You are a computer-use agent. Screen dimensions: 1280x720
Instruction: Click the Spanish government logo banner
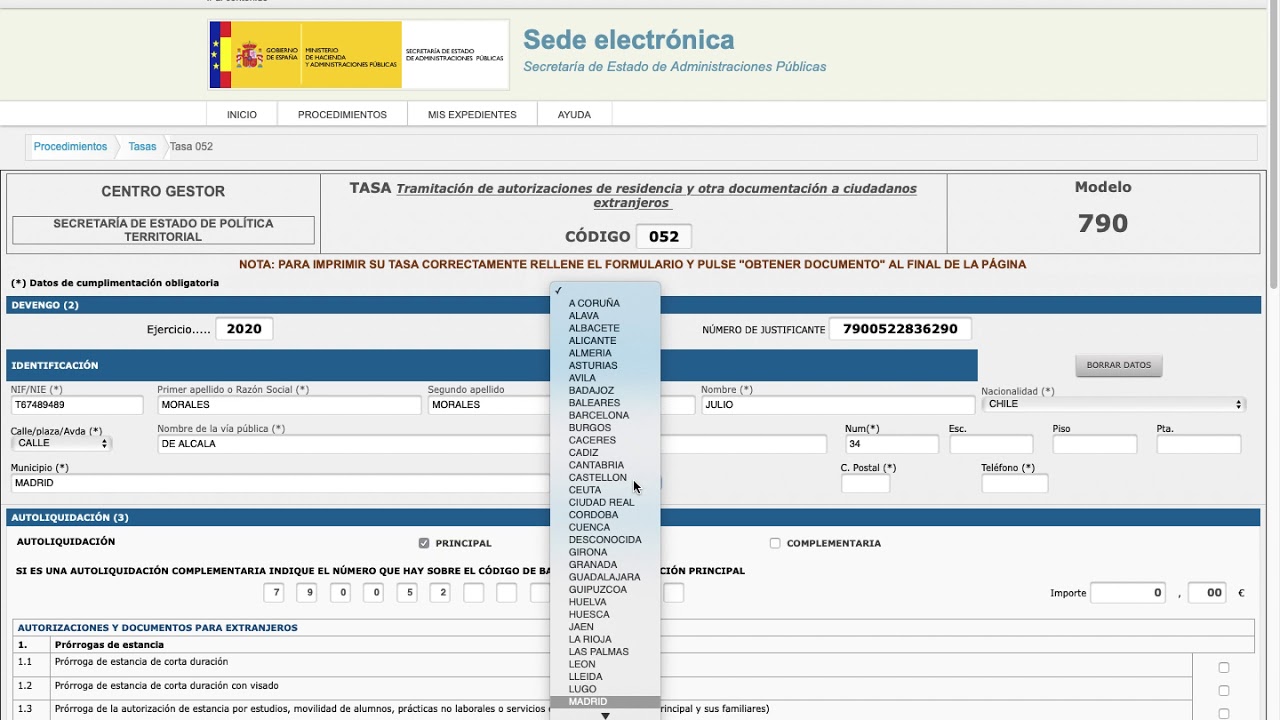(358, 55)
